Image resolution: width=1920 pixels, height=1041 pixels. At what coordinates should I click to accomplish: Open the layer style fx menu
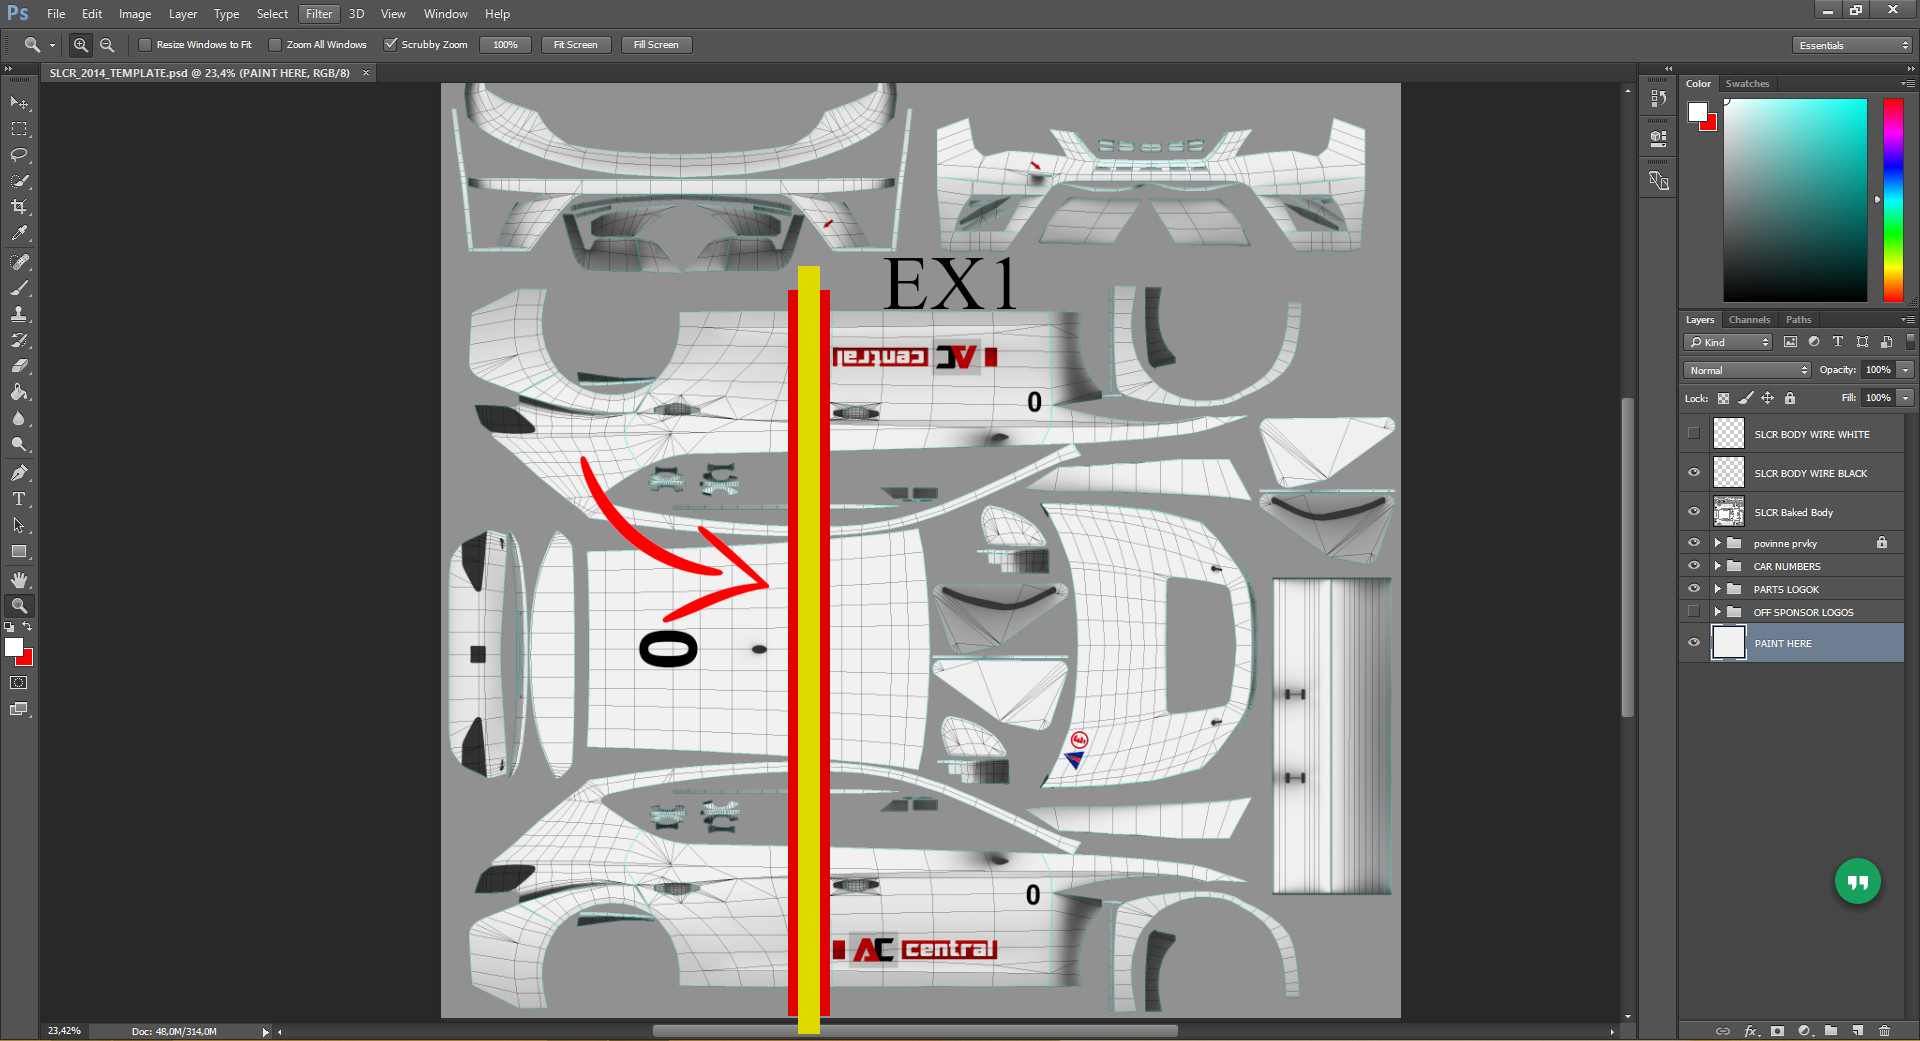click(x=1751, y=1031)
